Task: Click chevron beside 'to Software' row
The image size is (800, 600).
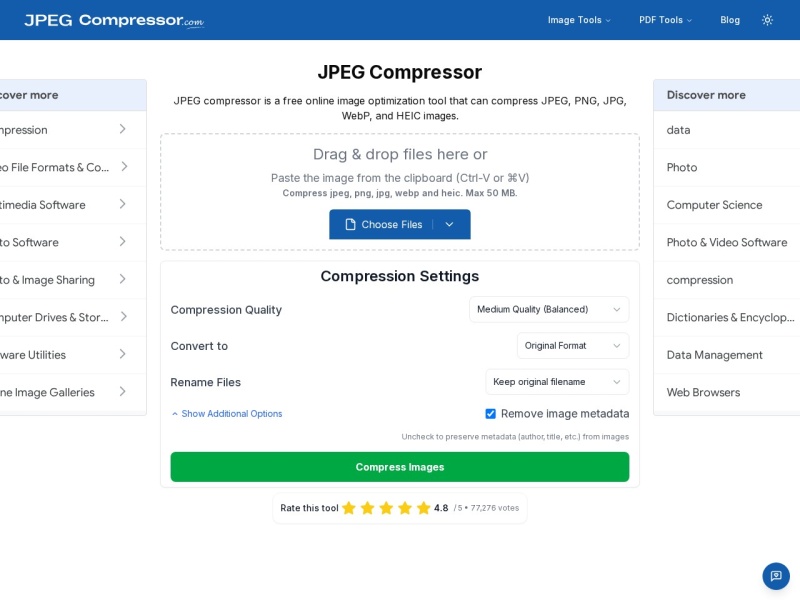Action: [122, 241]
